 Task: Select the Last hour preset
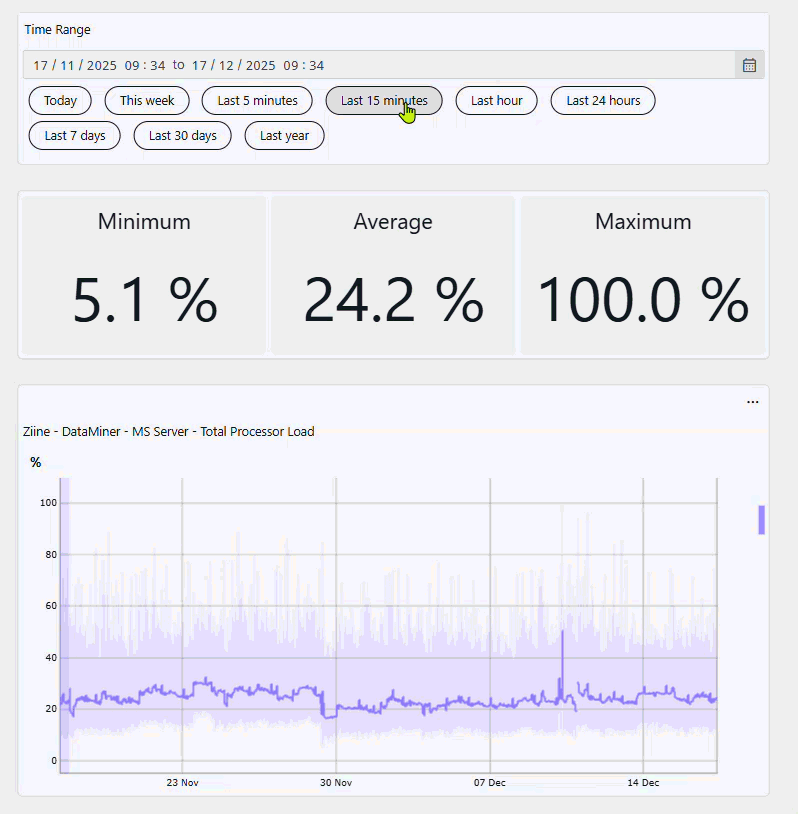click(496, 101)
